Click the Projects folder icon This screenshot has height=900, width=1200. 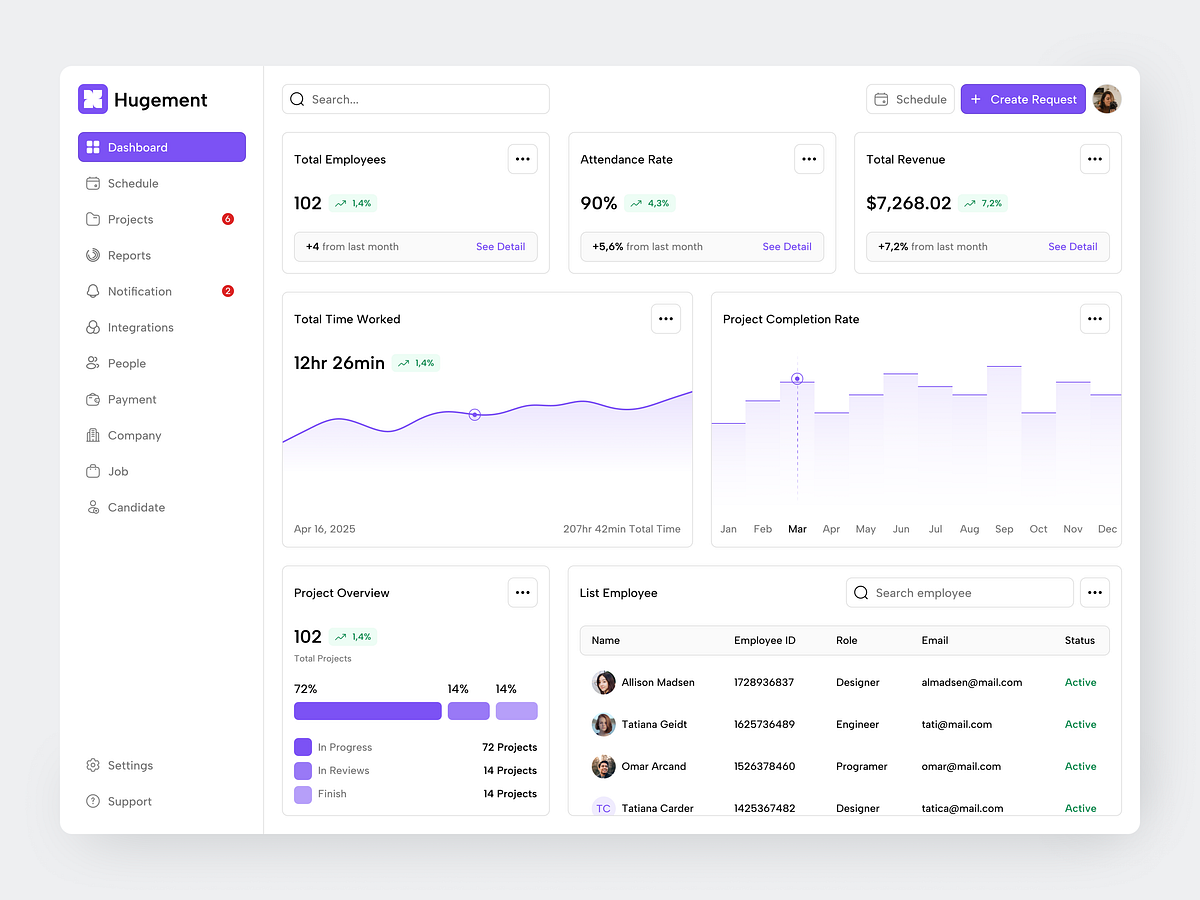tap(91, 219)
